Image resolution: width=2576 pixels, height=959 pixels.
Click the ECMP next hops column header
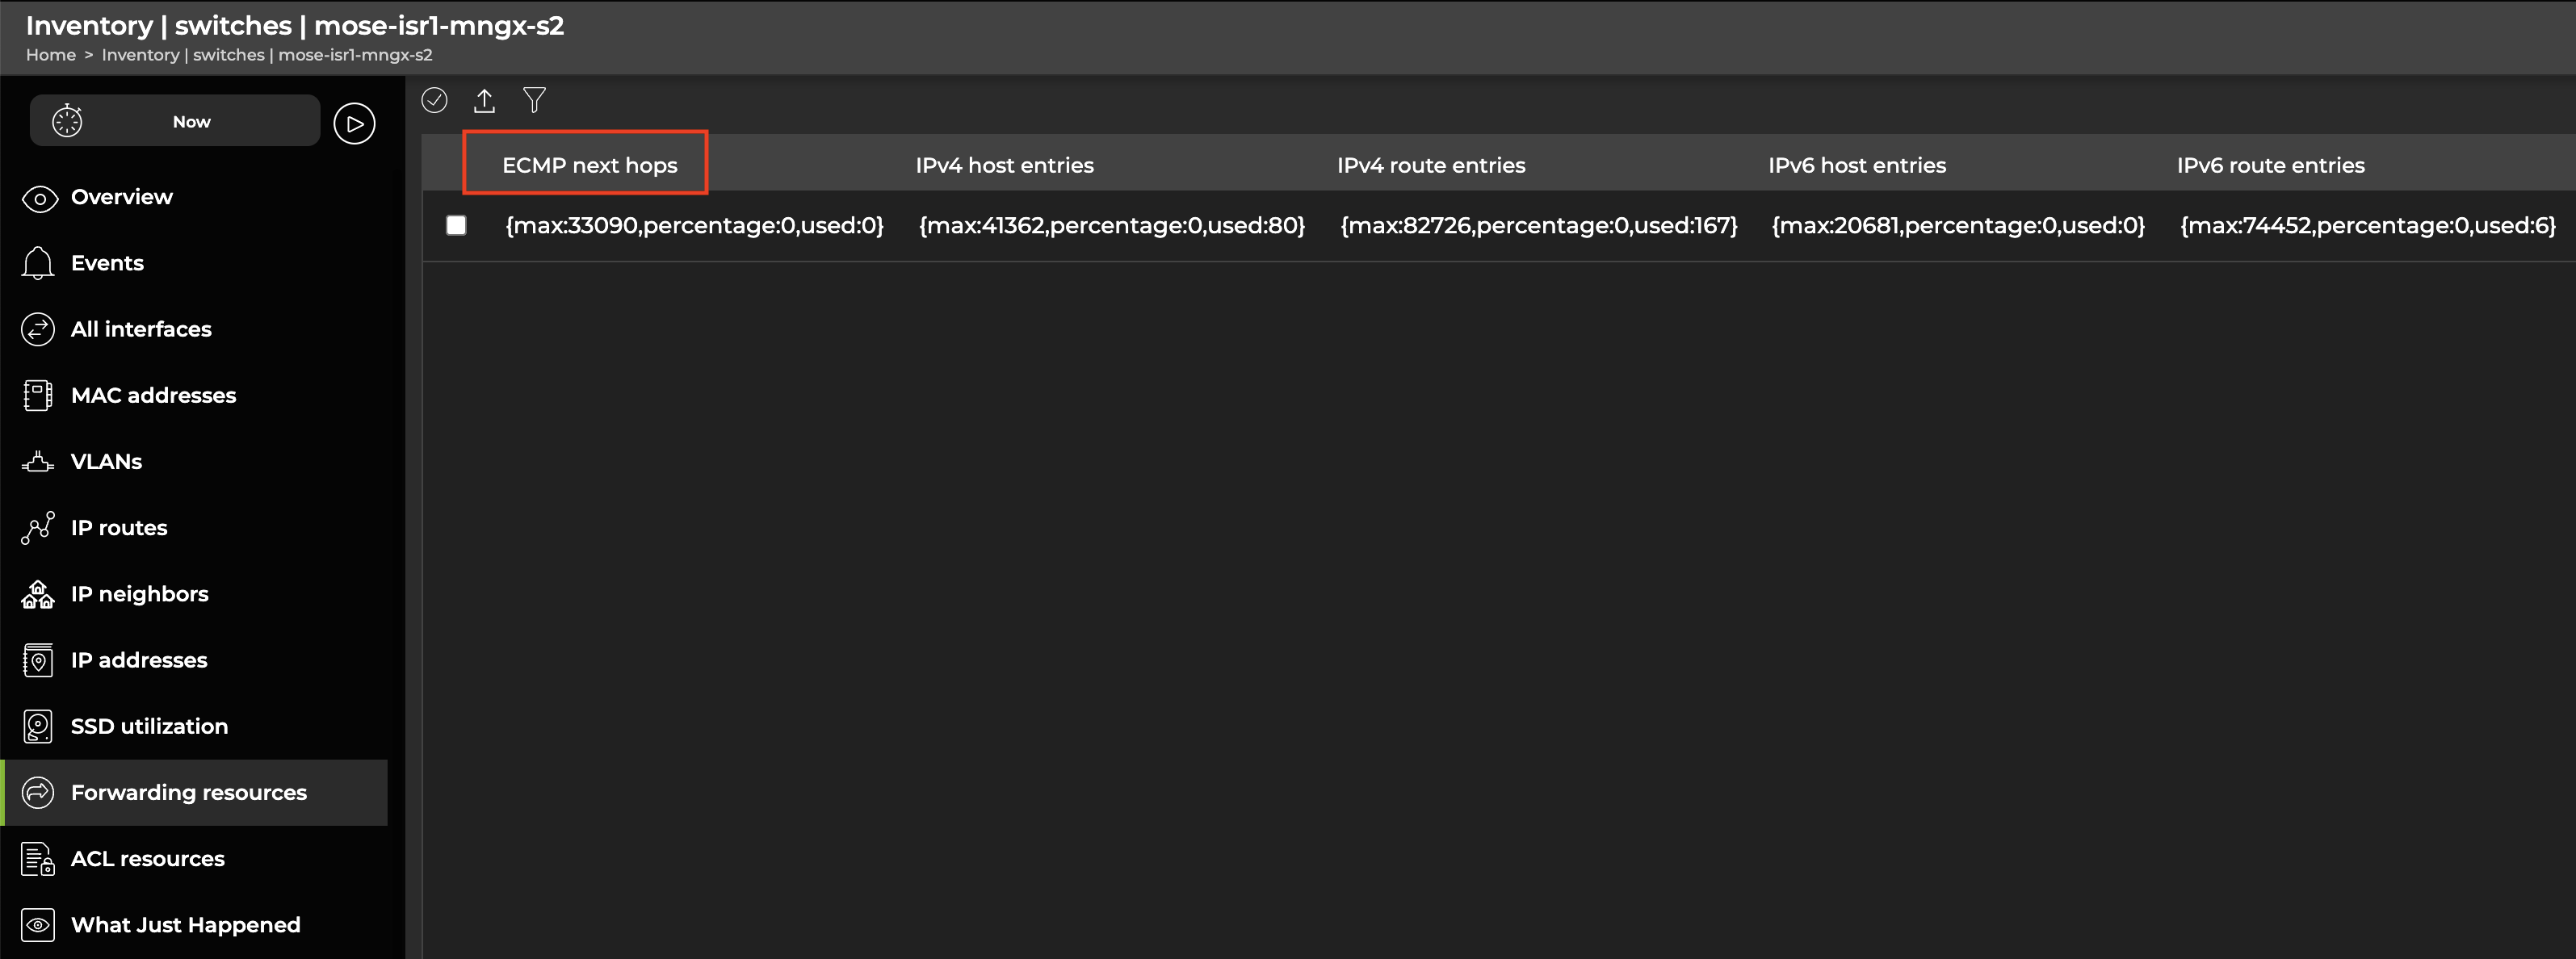tap(589, 165)
